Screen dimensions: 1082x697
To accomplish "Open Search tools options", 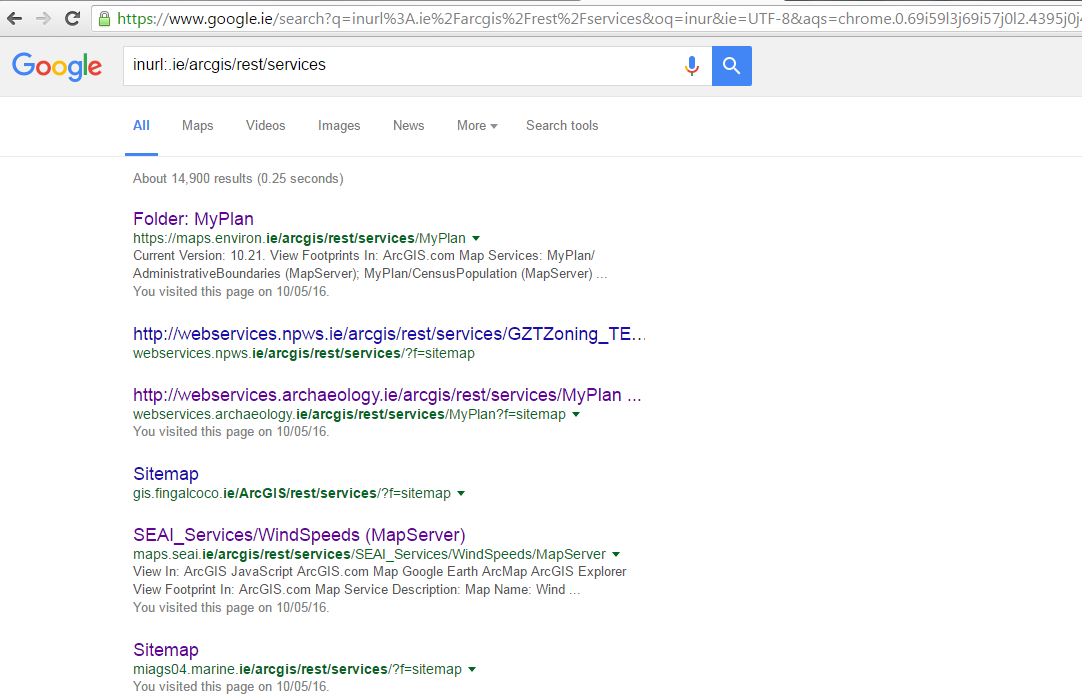I will click(x=562, y=126).
